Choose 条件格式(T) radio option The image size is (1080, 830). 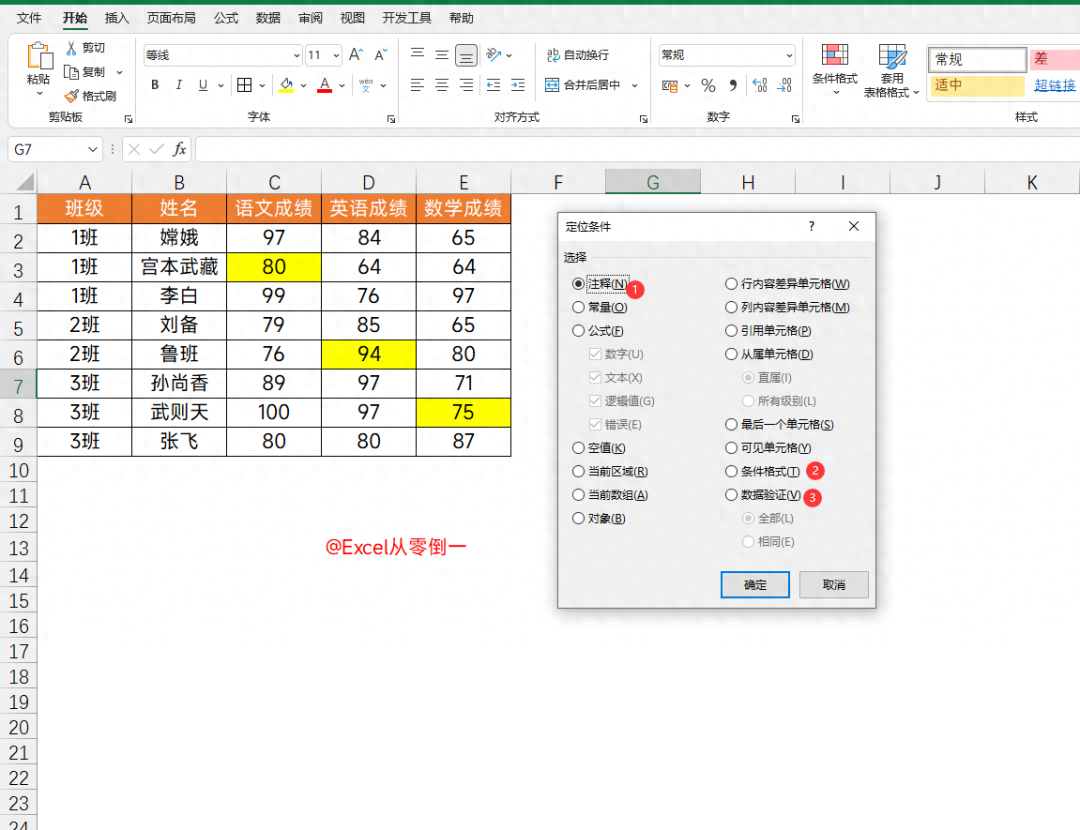click(x=731, y=471)
